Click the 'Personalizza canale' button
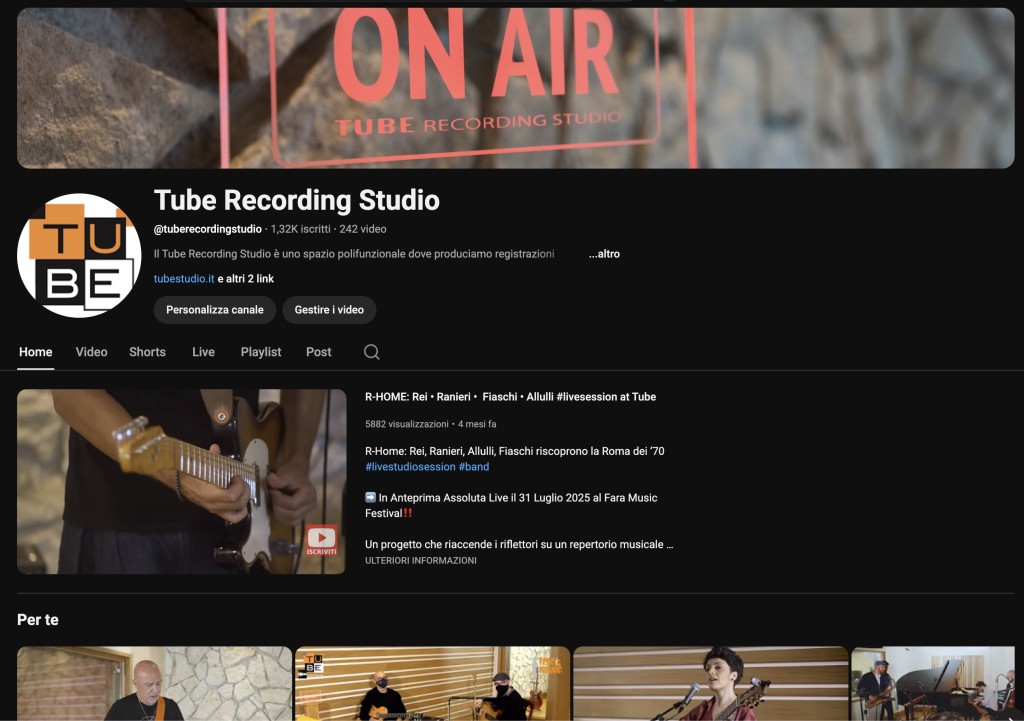Image resolution: width=1024 pixels, height=721 pixels. coord(214,310)
